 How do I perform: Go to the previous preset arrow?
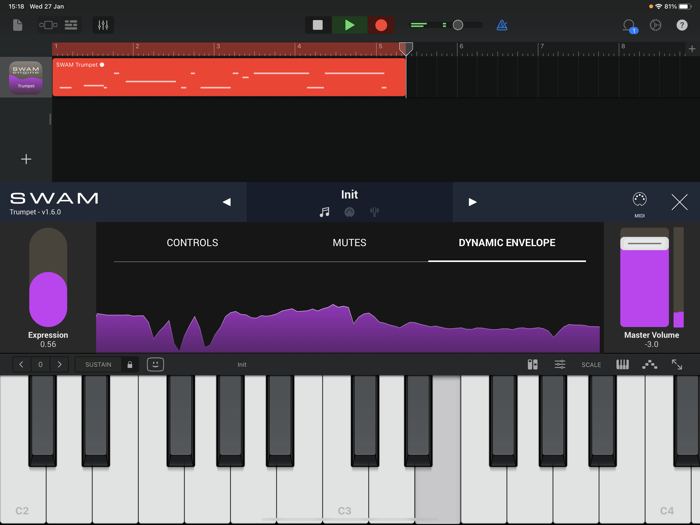click(227, 202)
